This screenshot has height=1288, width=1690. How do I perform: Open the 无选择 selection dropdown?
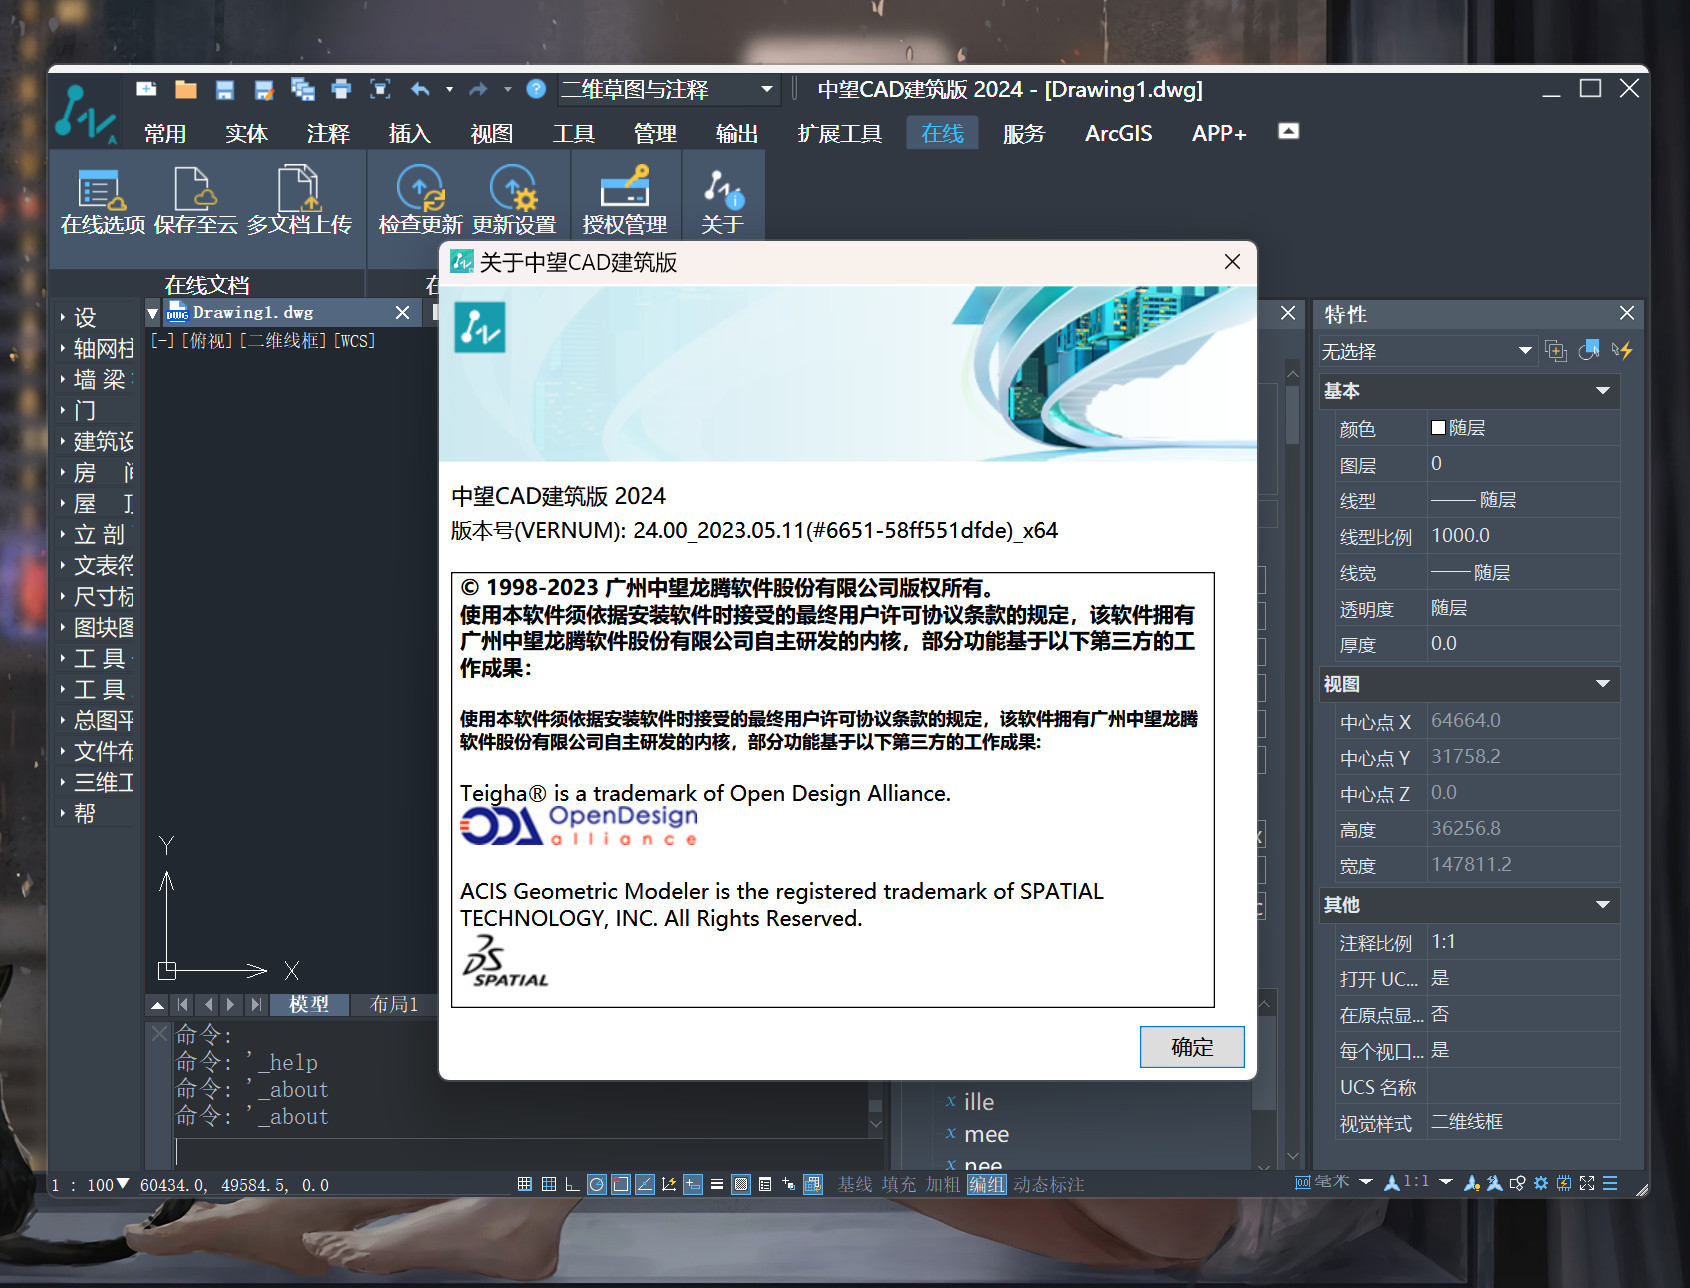click(1427, 351)
